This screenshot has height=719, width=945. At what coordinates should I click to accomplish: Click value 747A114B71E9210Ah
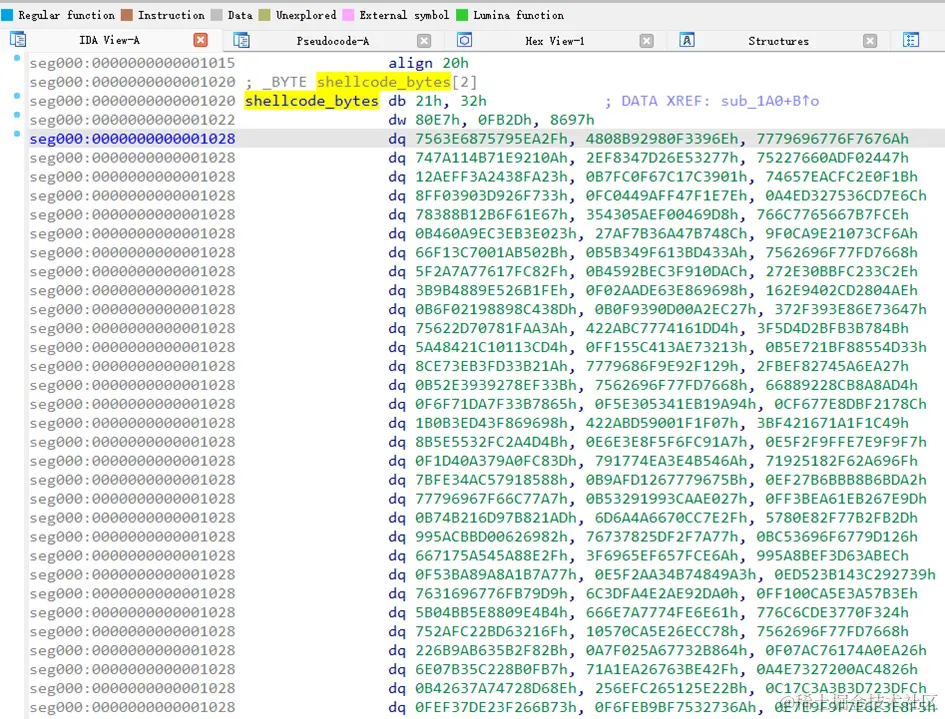coord(491,158)
